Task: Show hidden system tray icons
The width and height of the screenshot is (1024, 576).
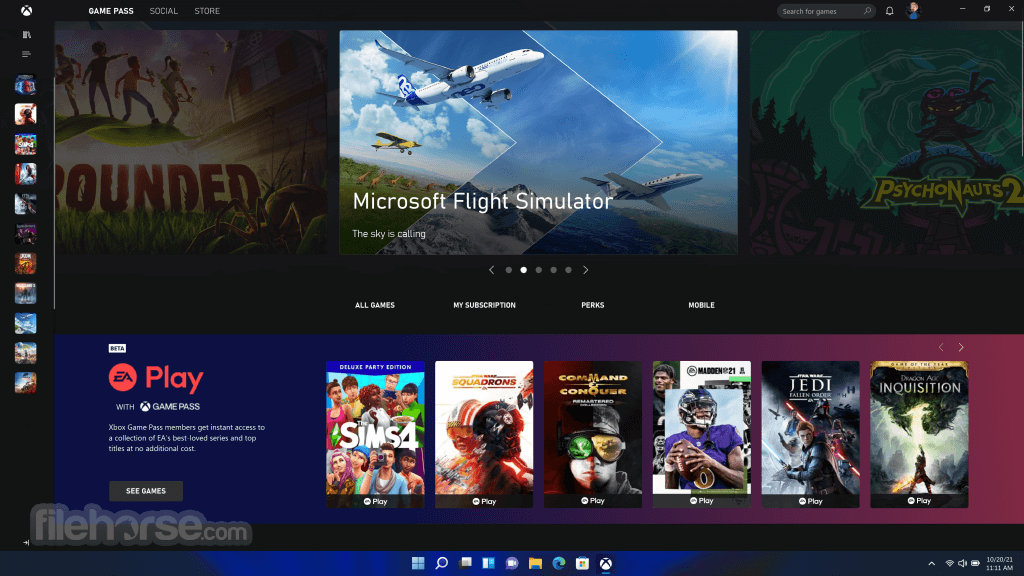Action: point(932,563)
